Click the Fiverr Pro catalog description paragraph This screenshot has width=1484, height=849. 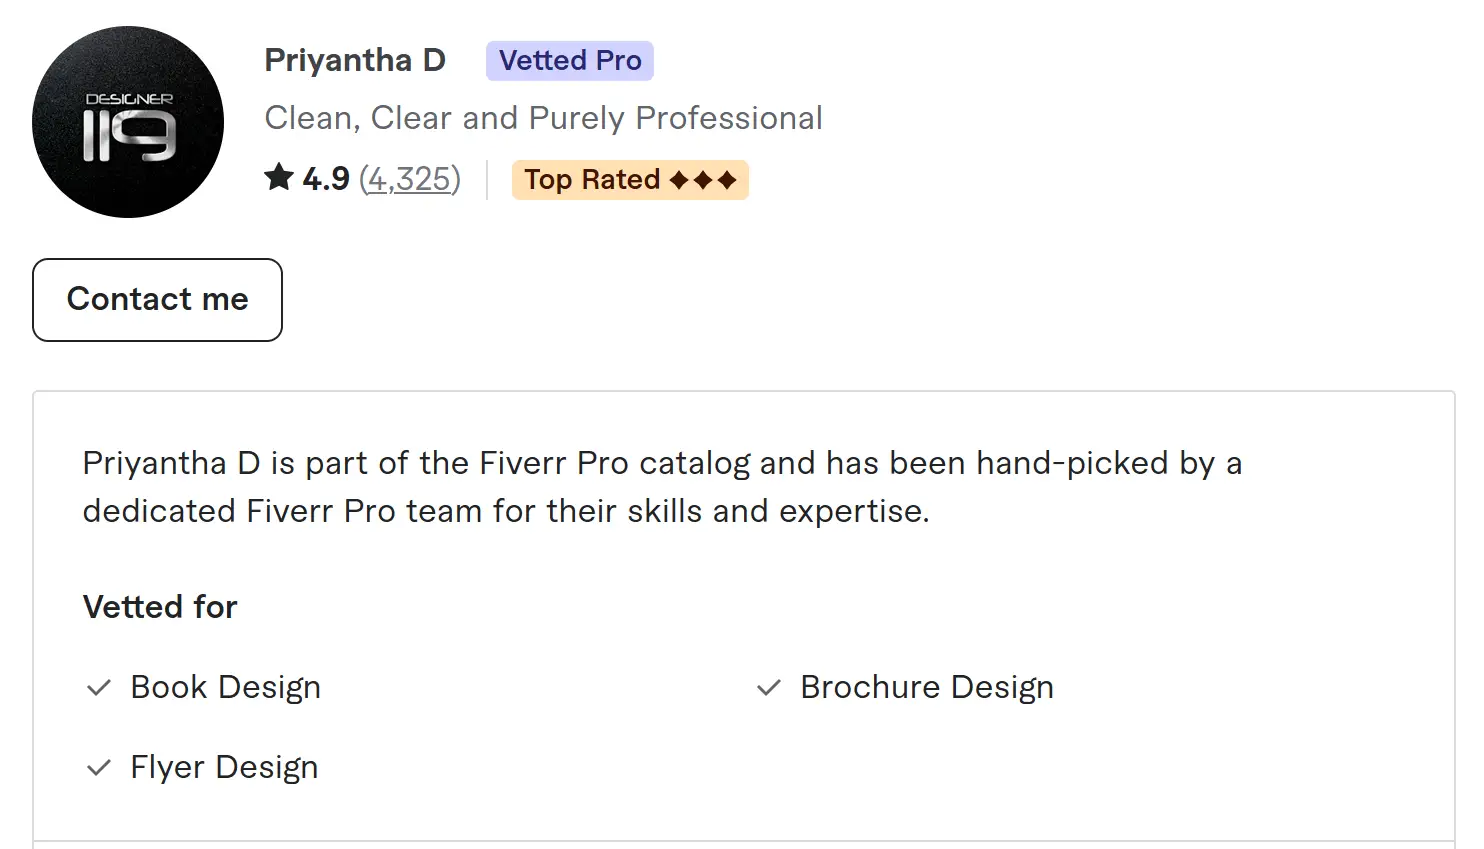[x=662, y=464]
